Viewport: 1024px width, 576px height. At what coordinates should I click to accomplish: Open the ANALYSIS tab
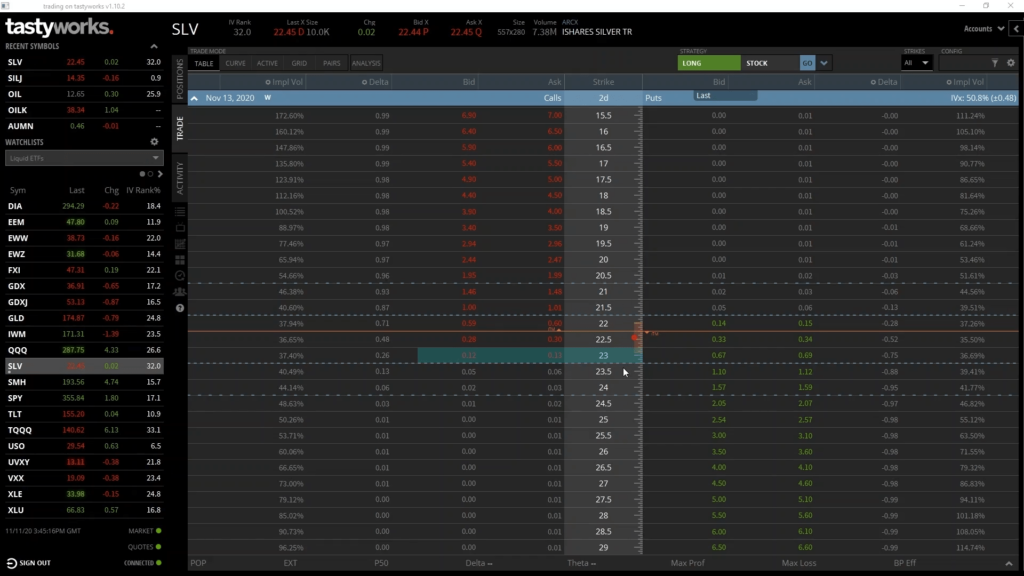365,63
